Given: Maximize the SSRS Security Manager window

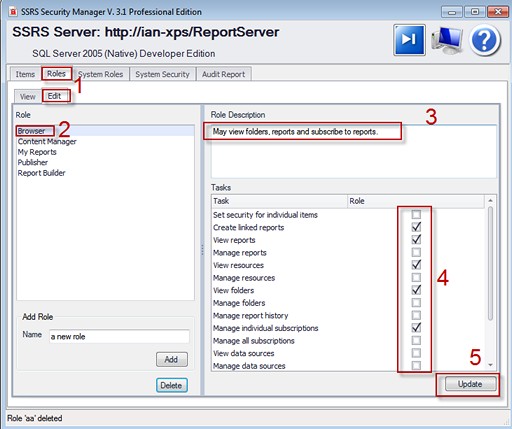Looking at the screenshot, I should coord(474,12).
